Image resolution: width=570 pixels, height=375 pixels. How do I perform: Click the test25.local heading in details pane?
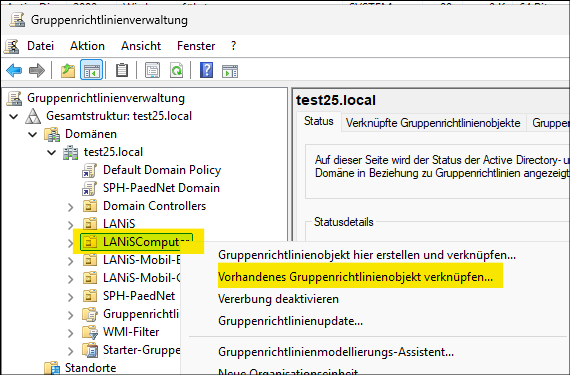[x=336, y=100]
